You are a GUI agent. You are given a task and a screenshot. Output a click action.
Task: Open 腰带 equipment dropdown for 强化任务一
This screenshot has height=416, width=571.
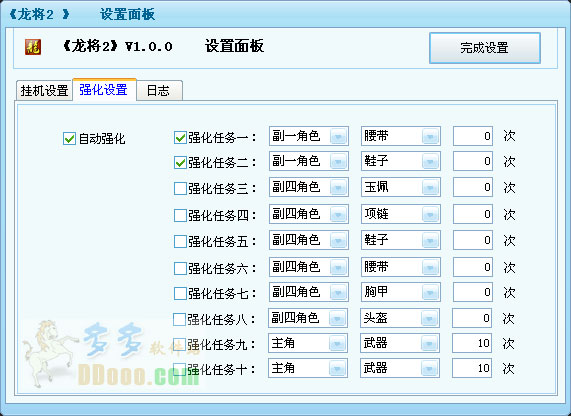click(401, 136)
